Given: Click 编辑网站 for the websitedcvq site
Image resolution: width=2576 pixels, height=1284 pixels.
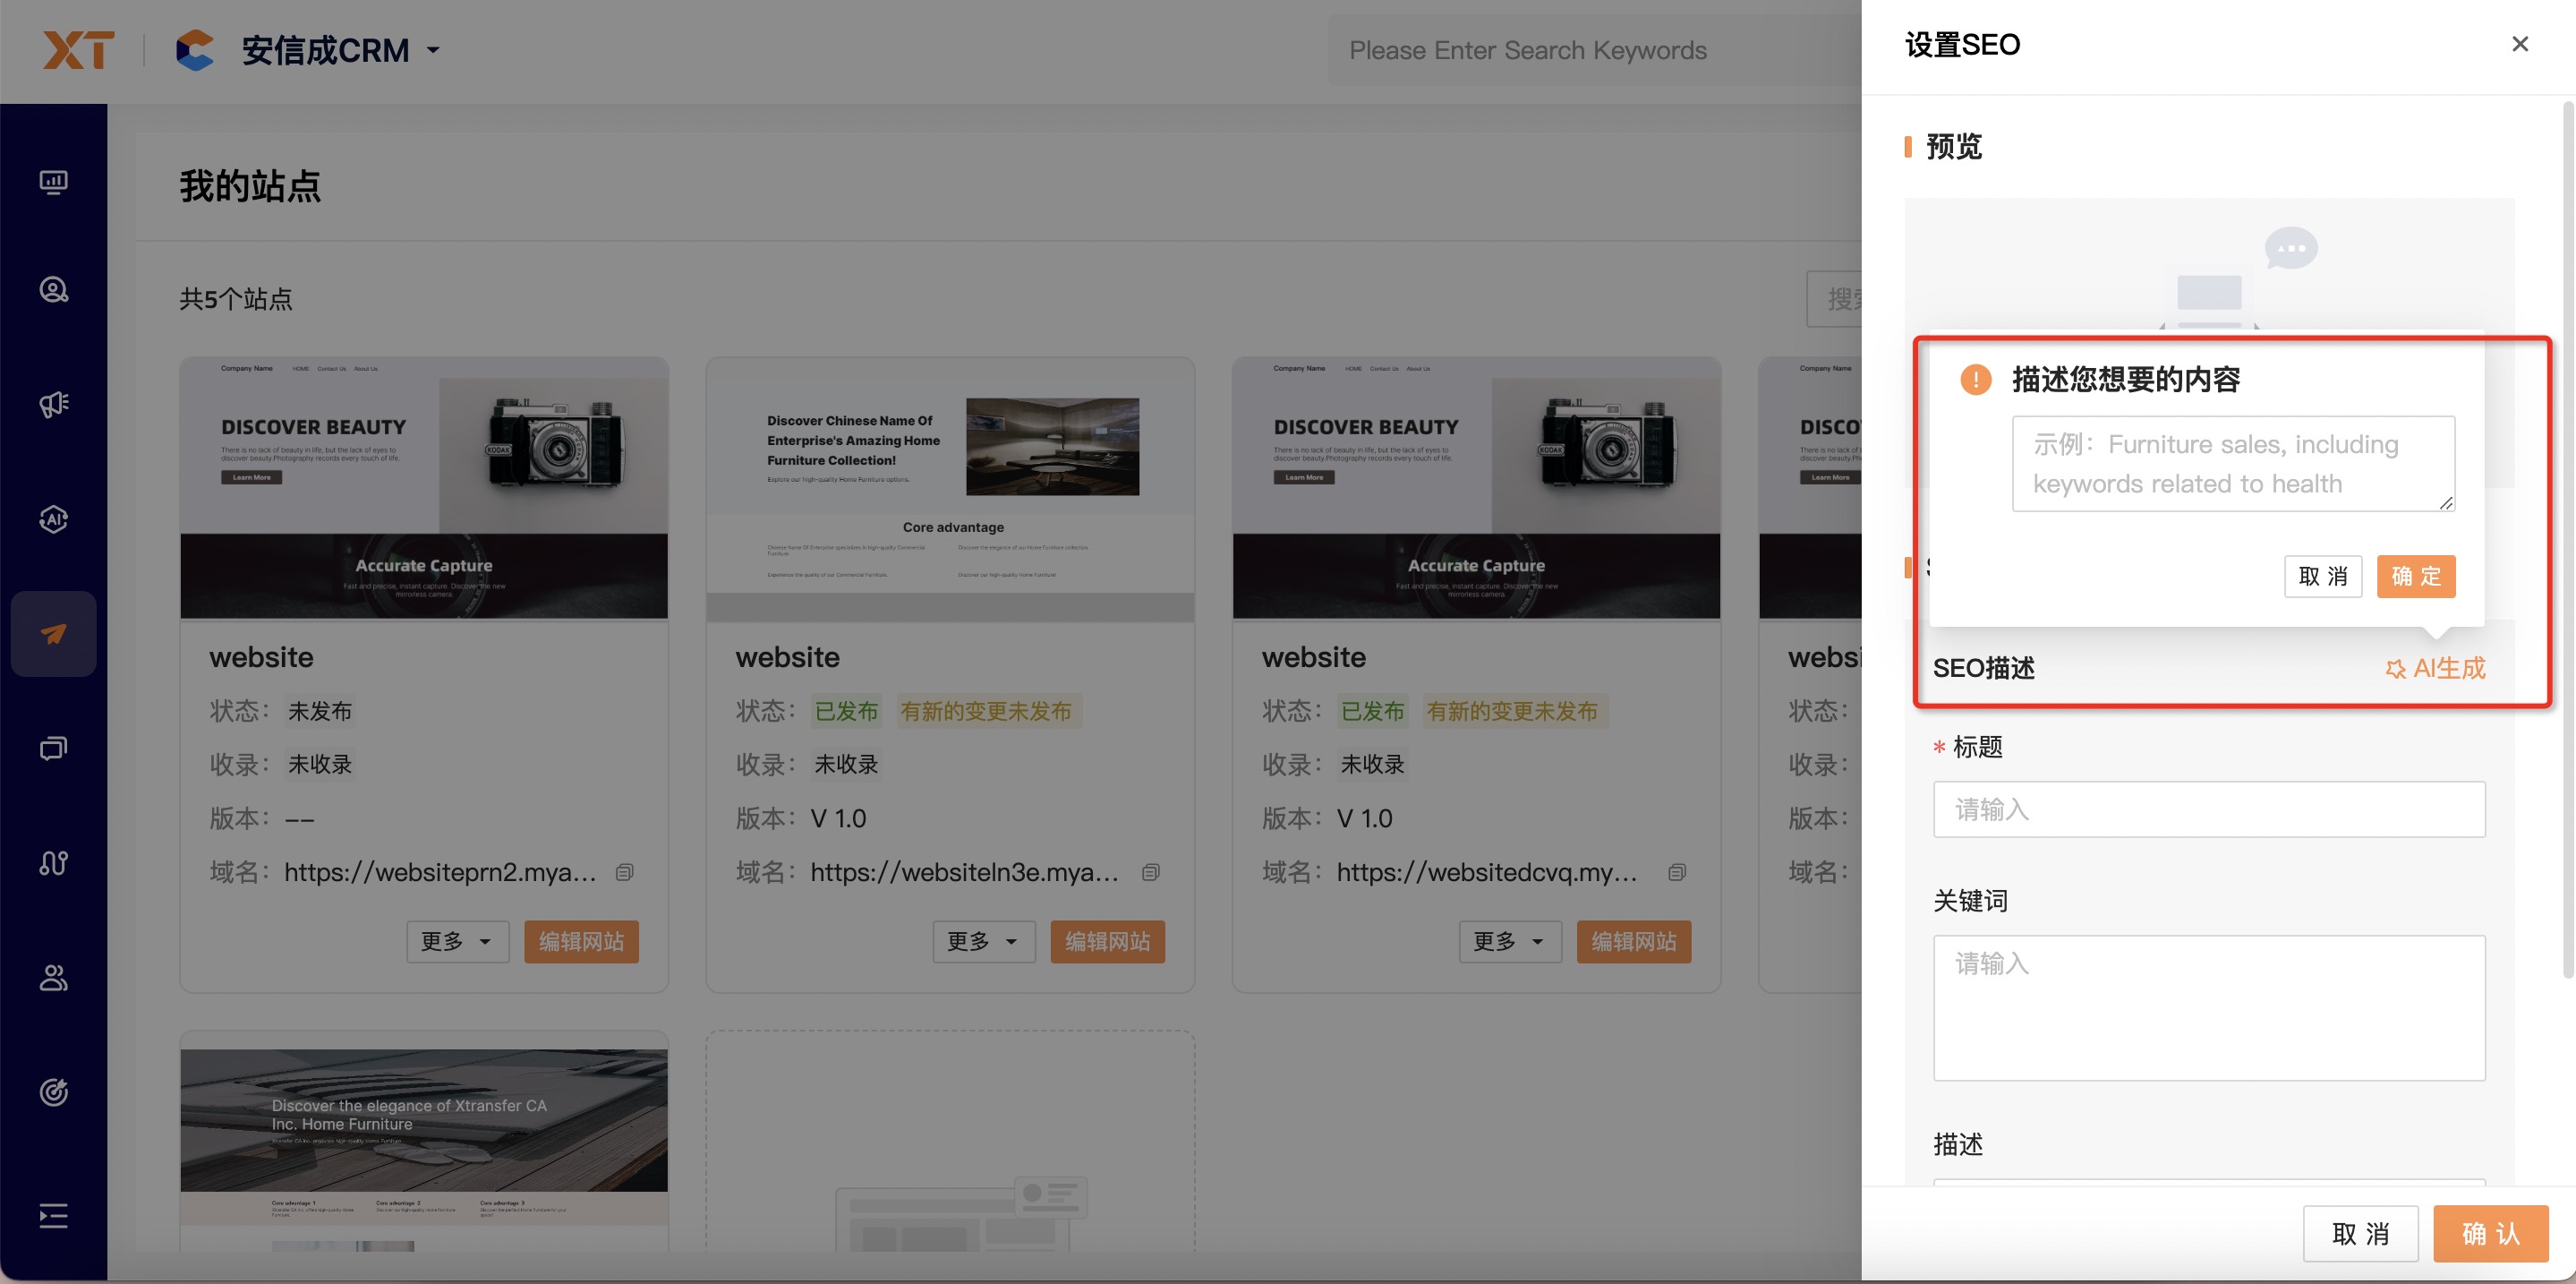Looking at the screenshot, I should click(1634, 941).
